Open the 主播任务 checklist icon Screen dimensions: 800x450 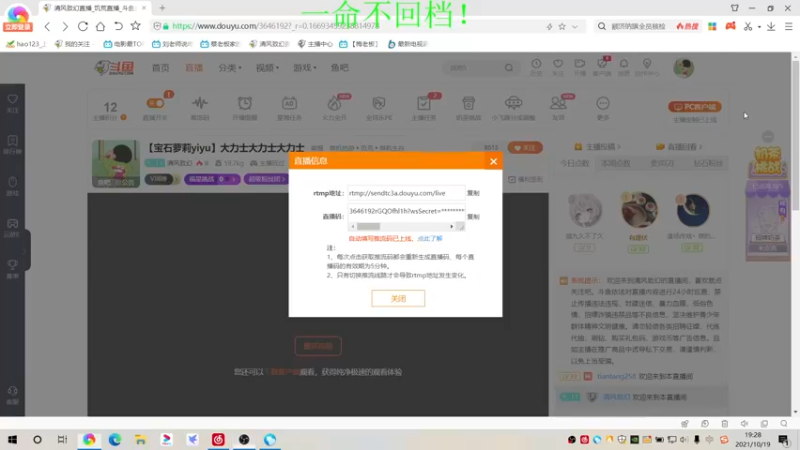click(x=423, y=104)
